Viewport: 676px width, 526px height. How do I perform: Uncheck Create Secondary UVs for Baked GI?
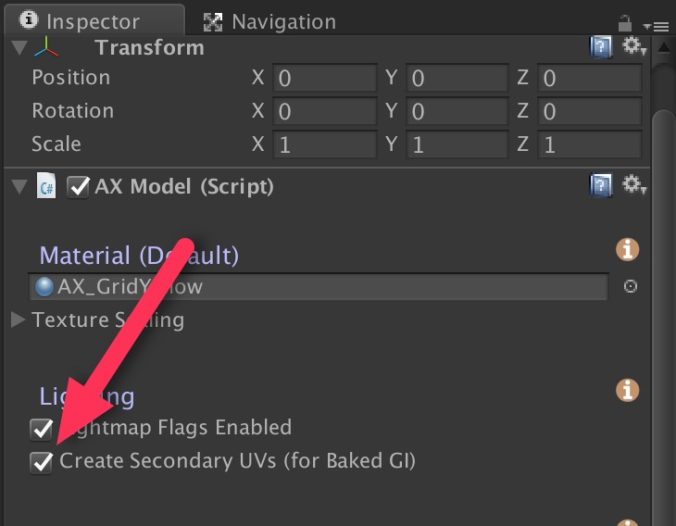[41, 463]
